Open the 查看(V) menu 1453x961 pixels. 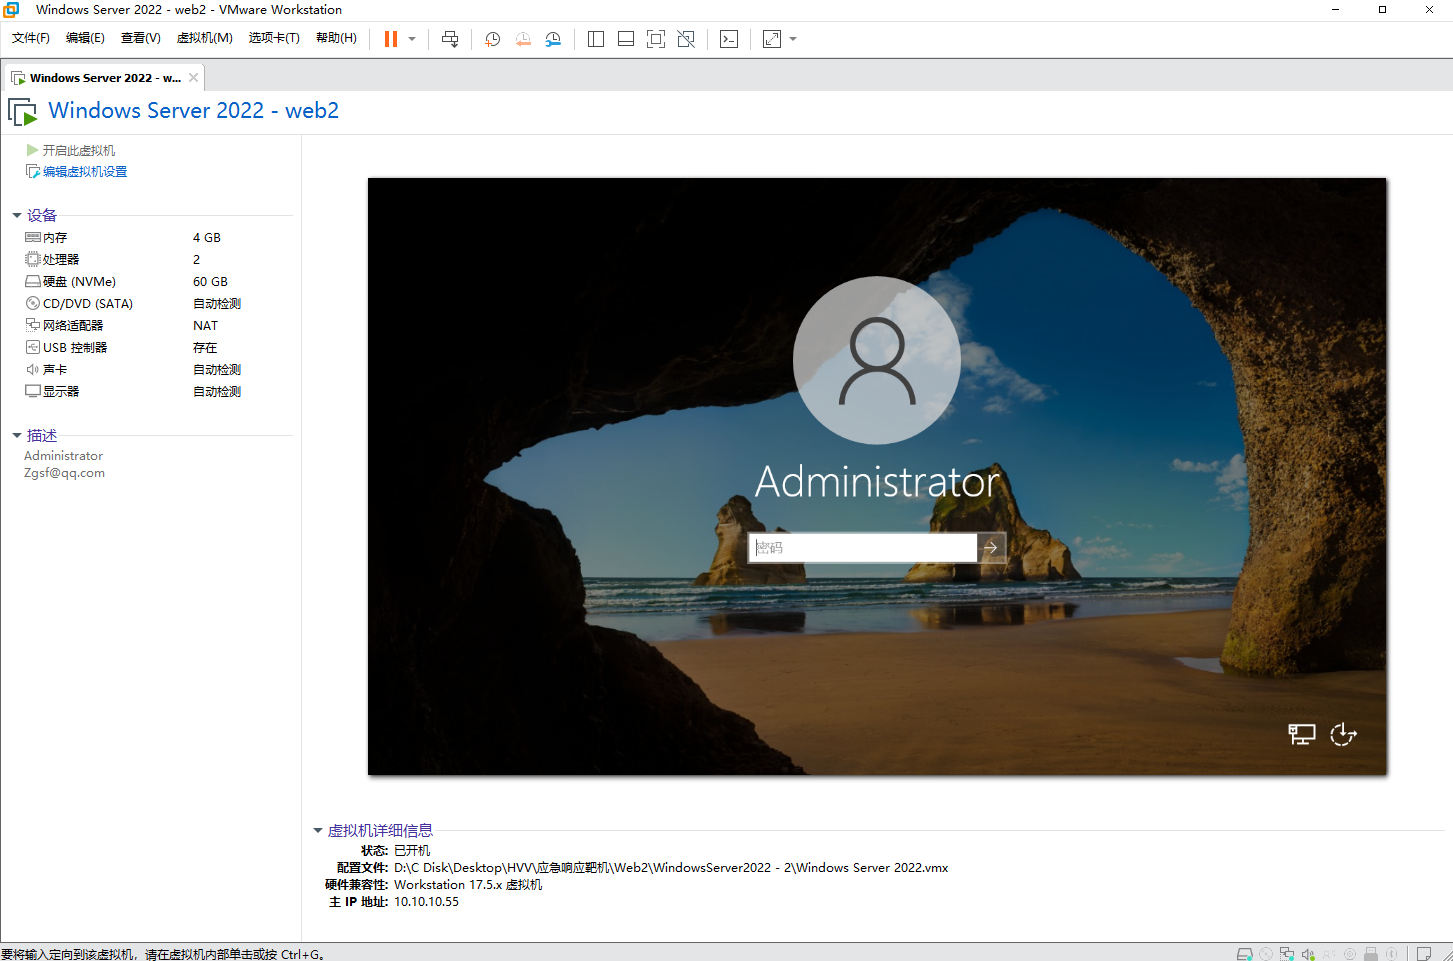coord(141,38)
